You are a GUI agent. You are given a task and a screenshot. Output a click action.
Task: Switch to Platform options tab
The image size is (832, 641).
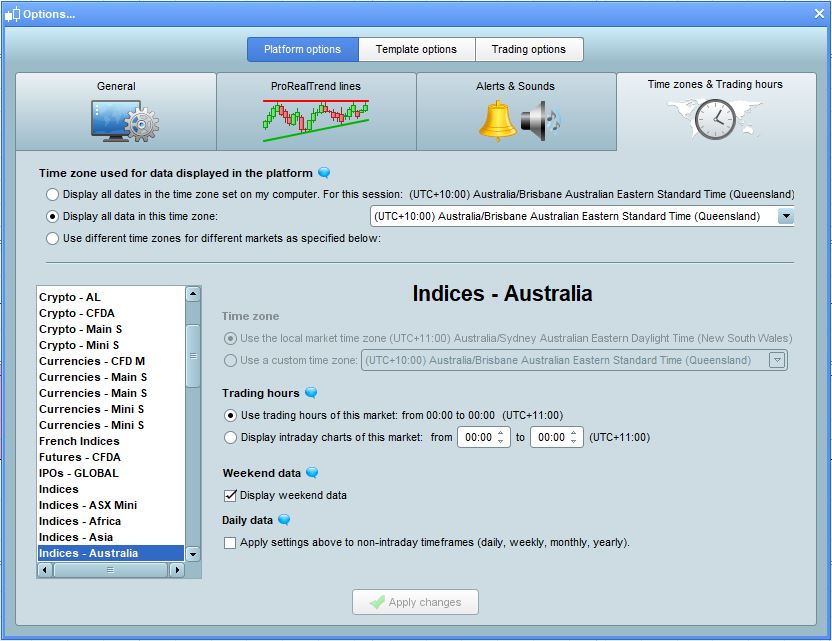(x=302, y=49)
